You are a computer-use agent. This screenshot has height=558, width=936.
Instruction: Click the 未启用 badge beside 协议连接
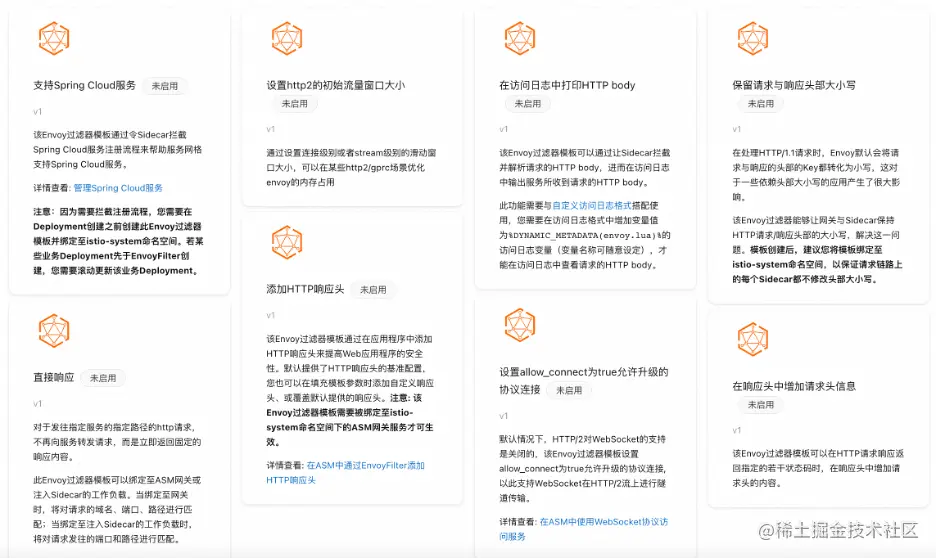click(569, 390)
